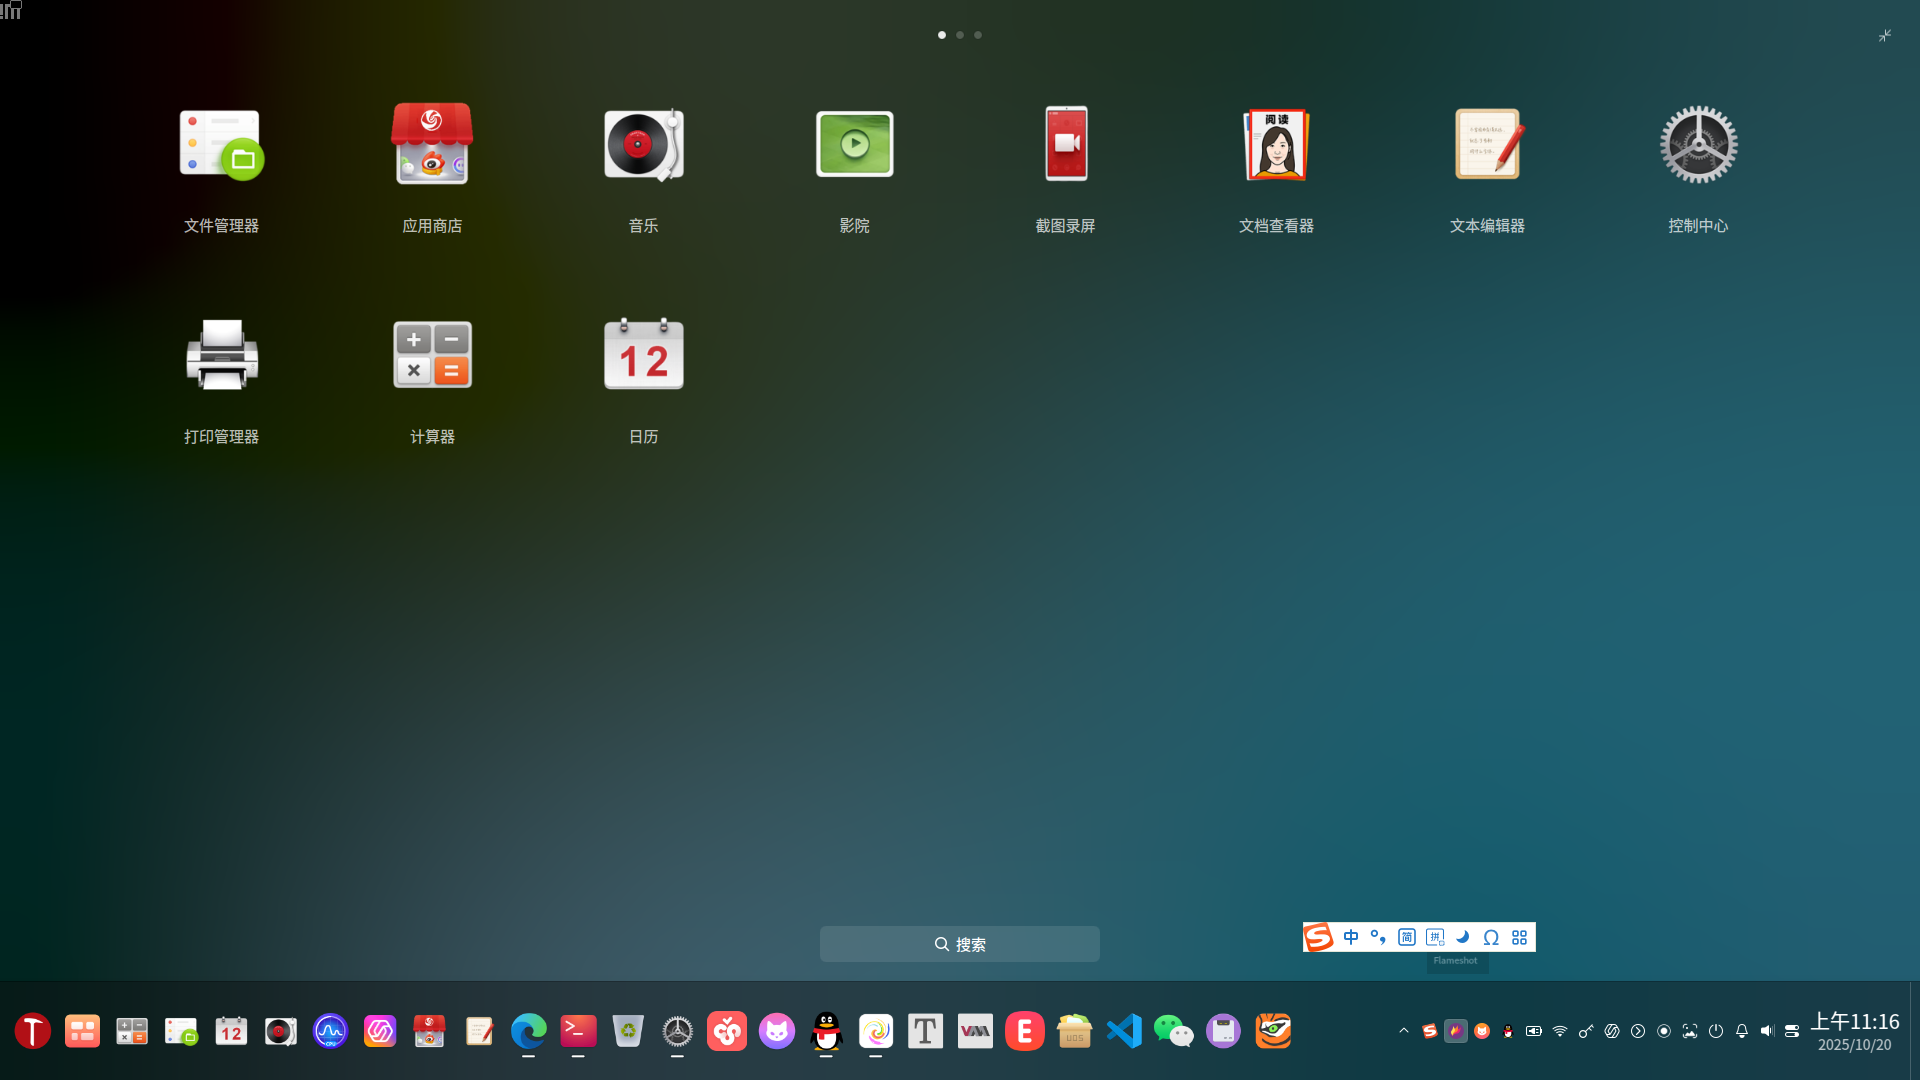This screenshot has width=1920, height=1080.
Task: Open Sogou pinyin soft keyboard button
Action: click(x=1435, y=937)
